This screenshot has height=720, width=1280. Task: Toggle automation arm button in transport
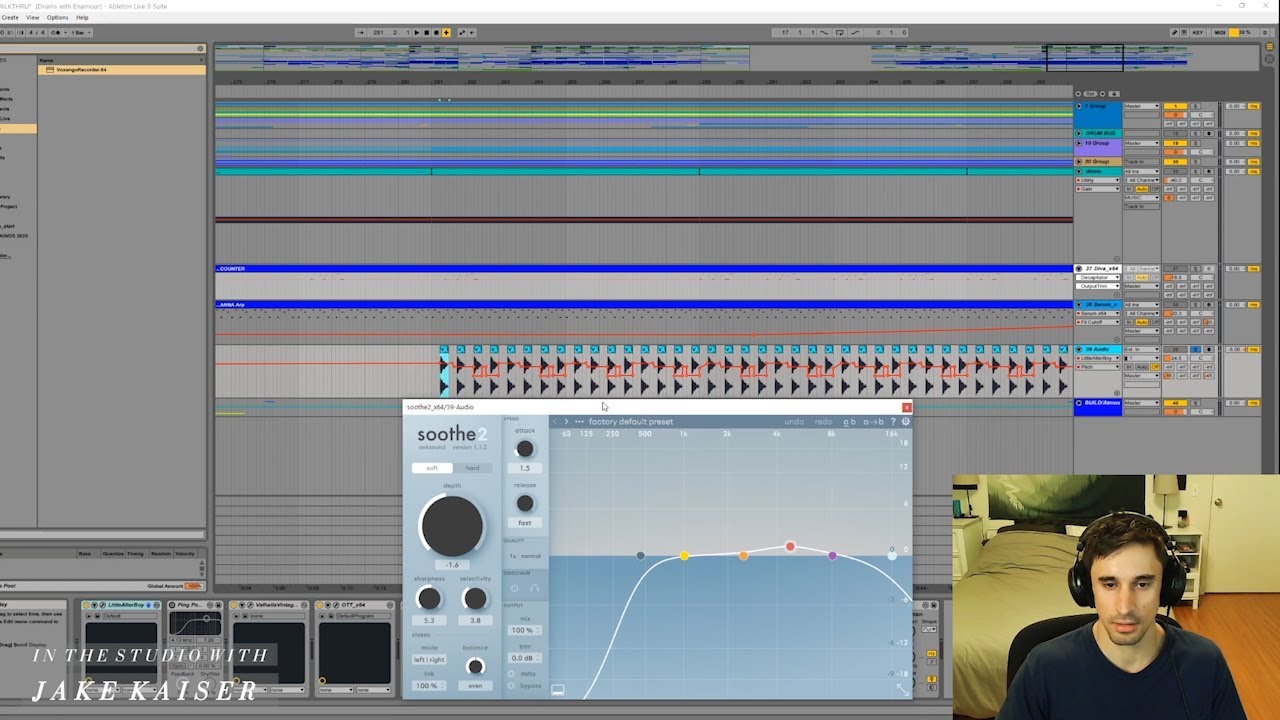tap(461, 32)
